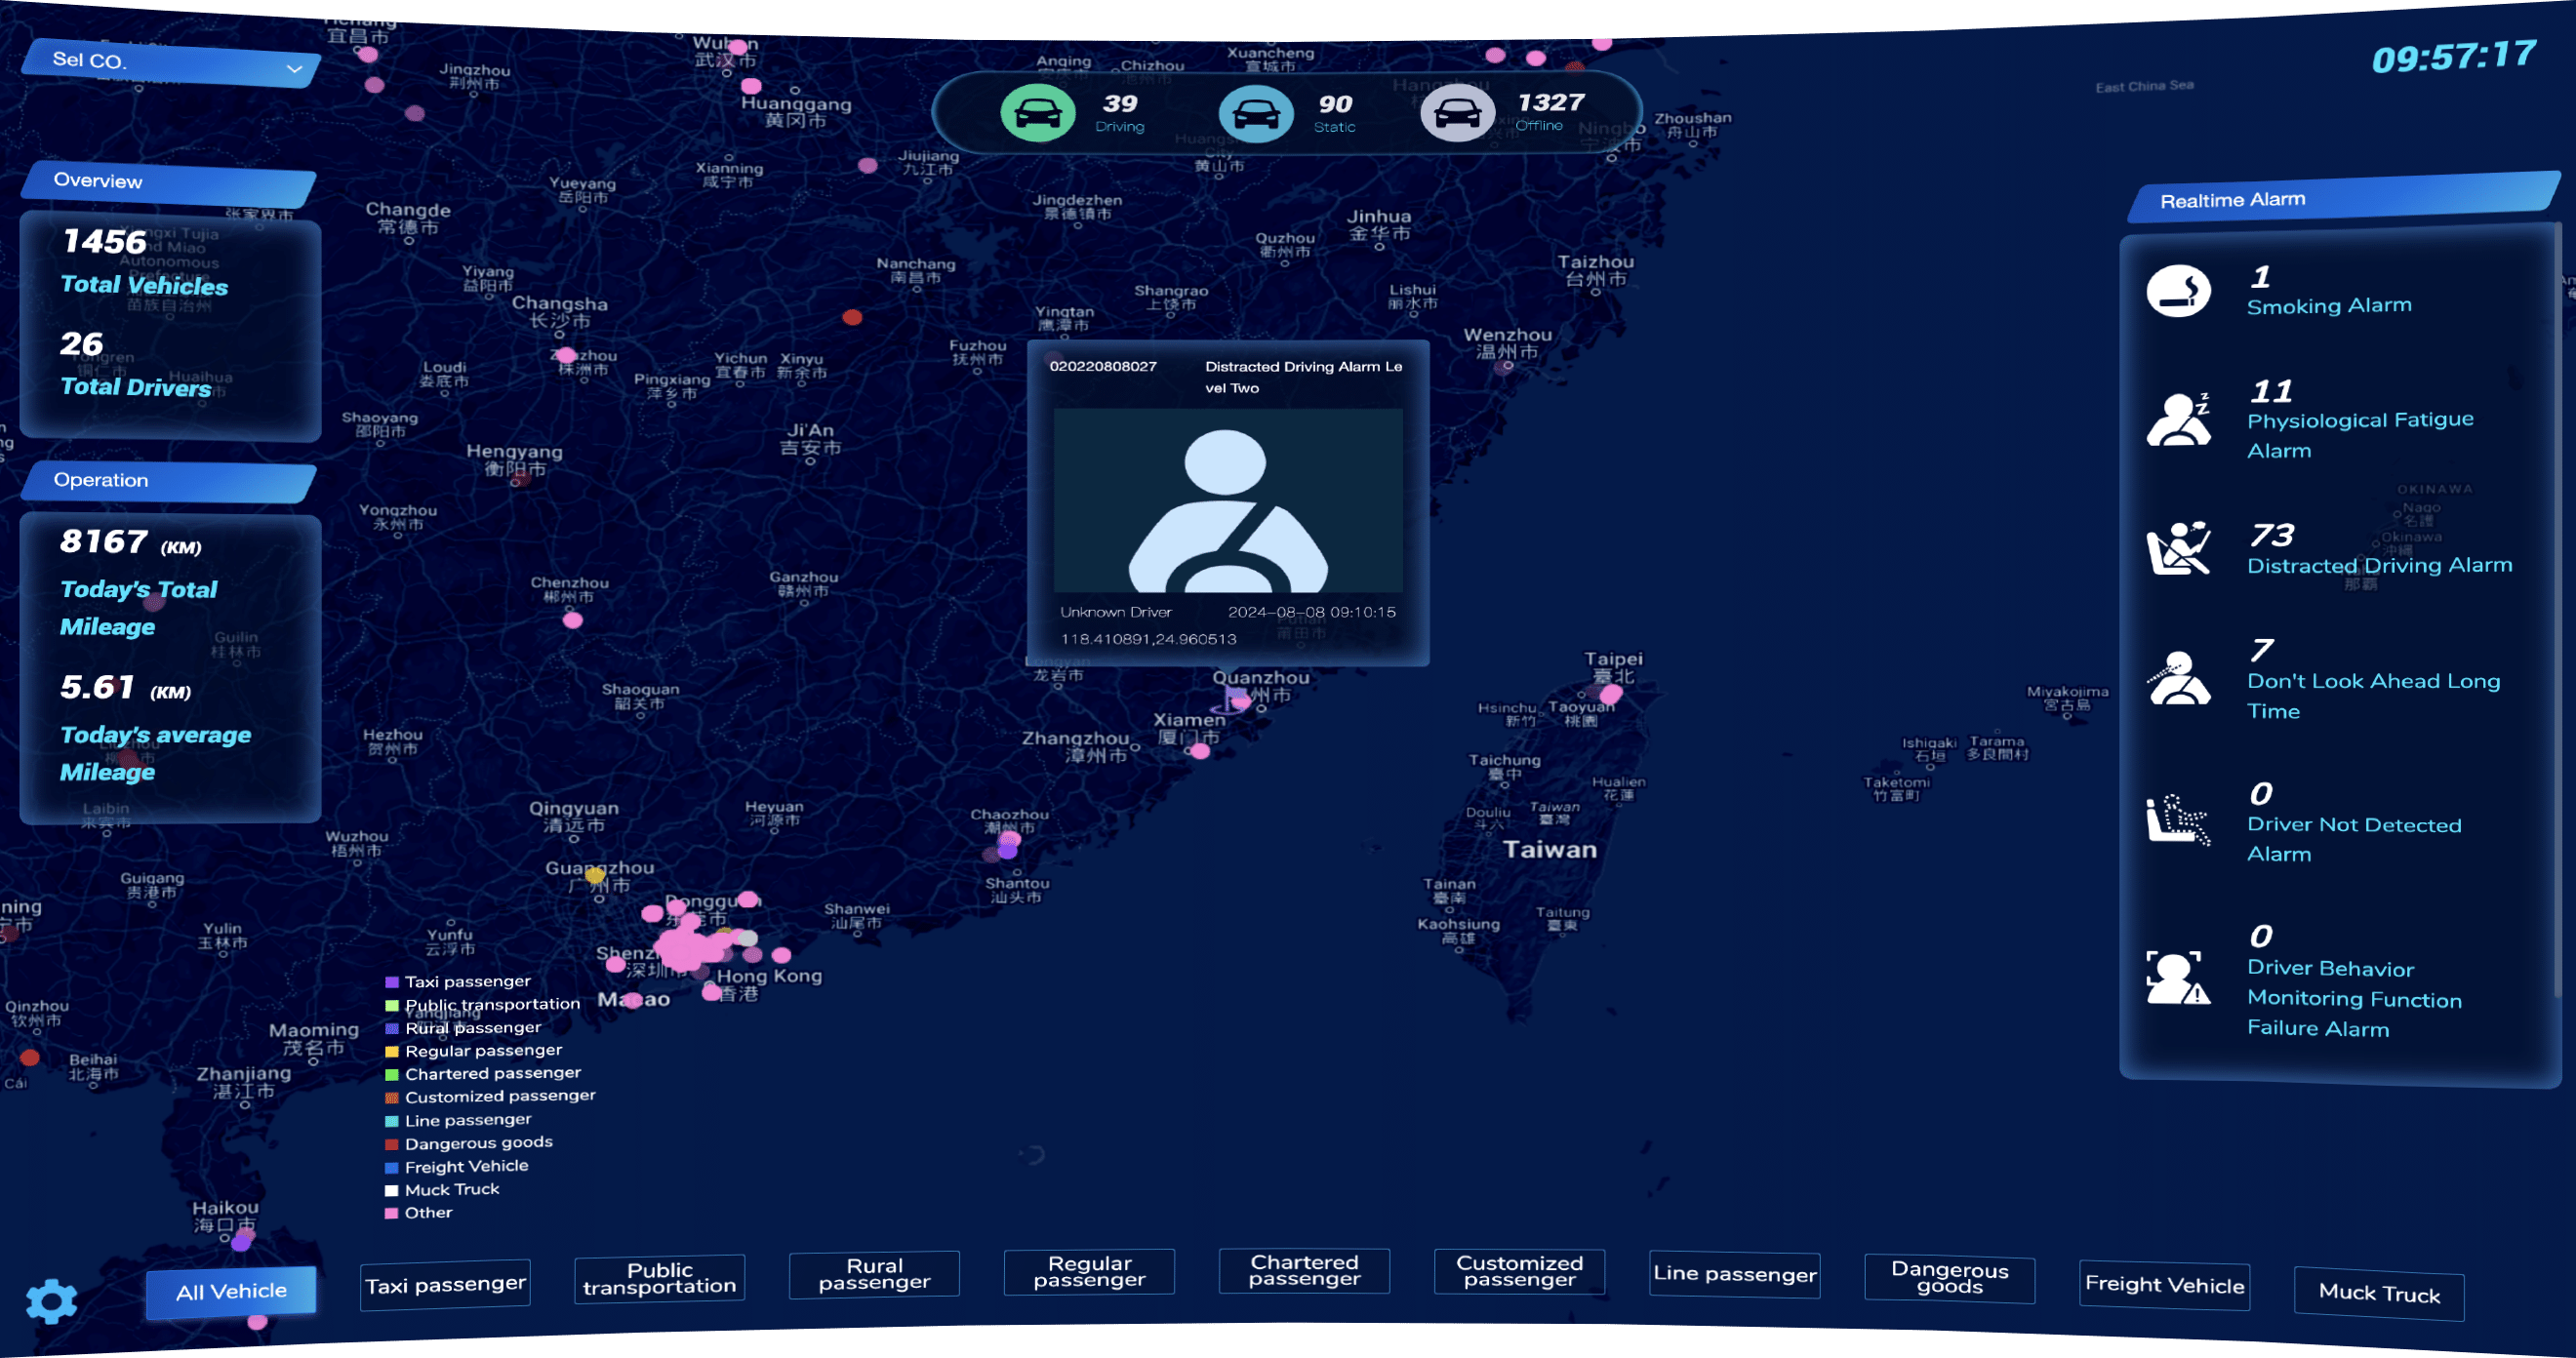This screenshot has height=1358, width=2576.
Task: Click the gray Offline car icon
Action: click(1457, 113)
